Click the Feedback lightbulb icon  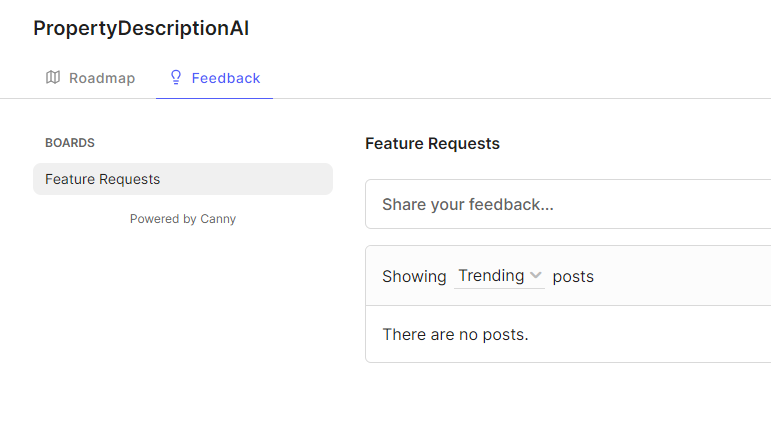click(x=176, y=78)
